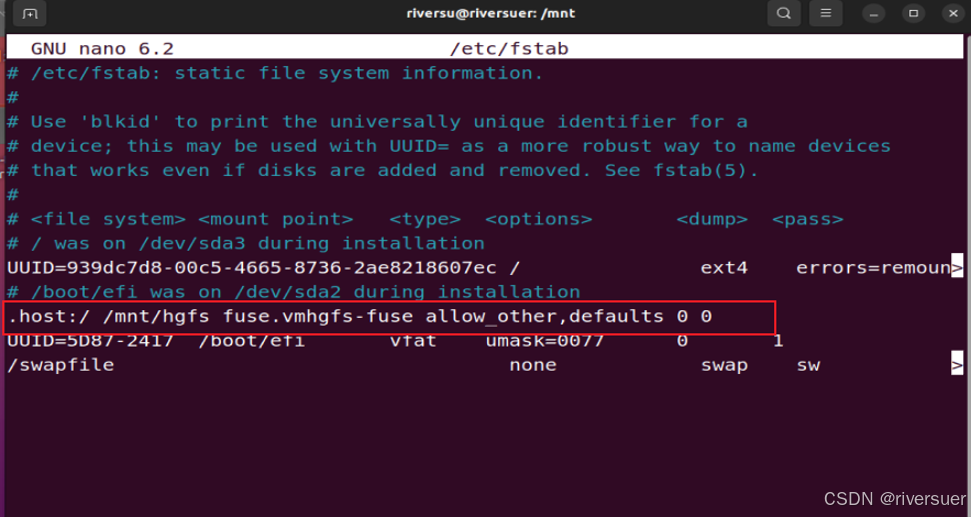Open a new terminal tab
The height and width of the screenshot is (517, 971).
pyautogui.click(x=30, y=14)
